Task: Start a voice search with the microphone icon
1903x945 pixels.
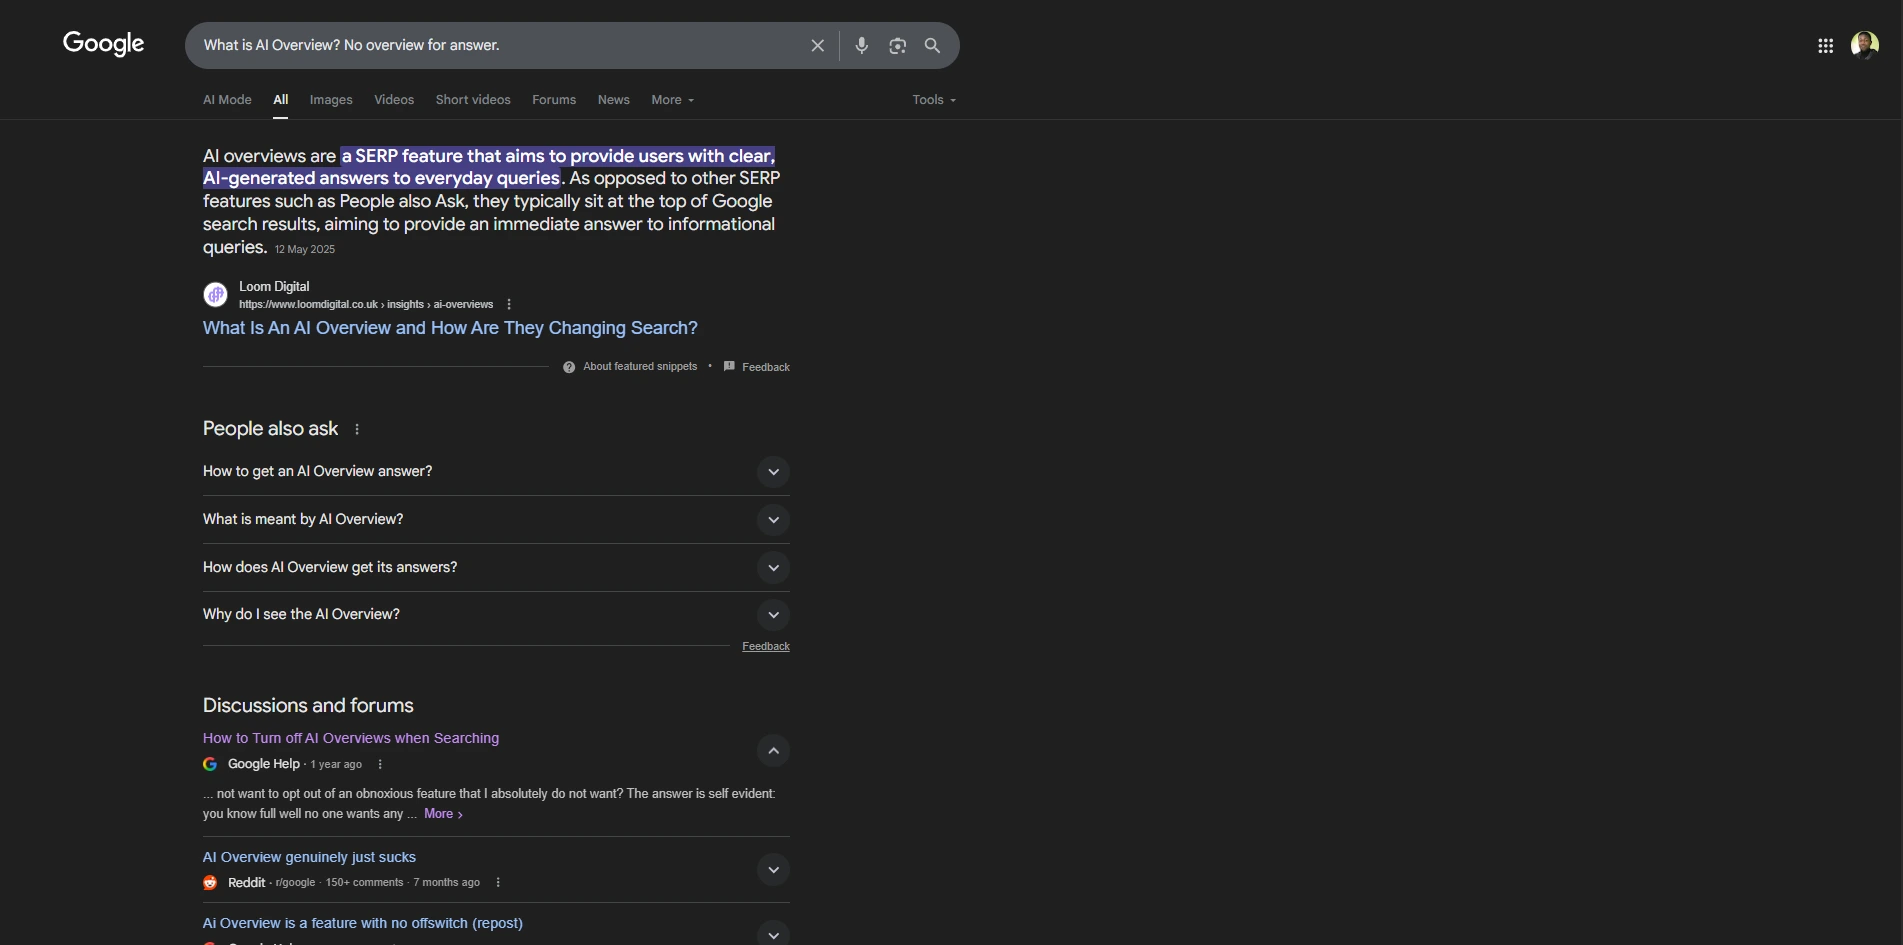Action: coord(861,45)
